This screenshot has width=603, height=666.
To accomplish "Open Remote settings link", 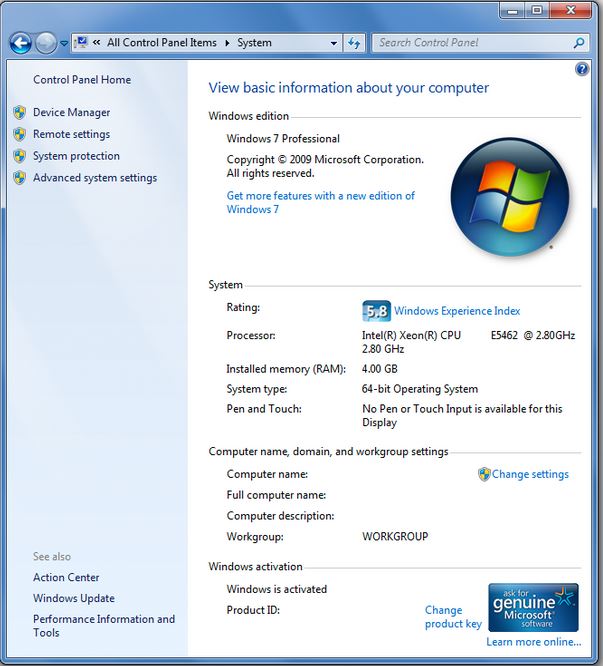I will pos(71,134).
